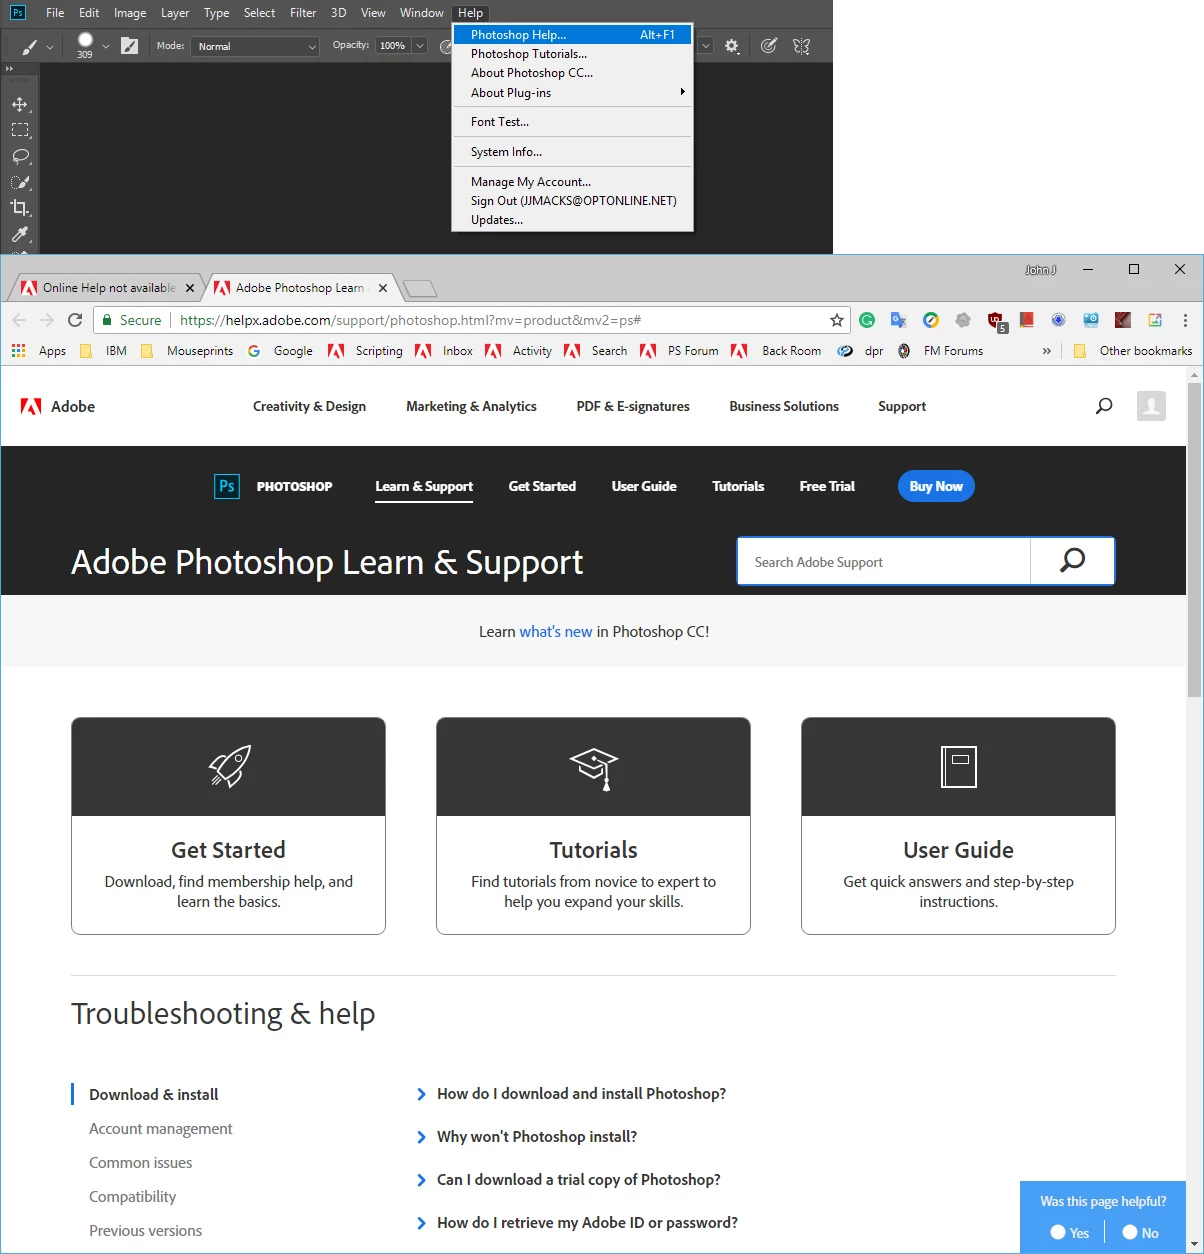The height and width of the screenshot is (1254, 1204).
Task: Go back in Chrome
Action: (19, 320)
